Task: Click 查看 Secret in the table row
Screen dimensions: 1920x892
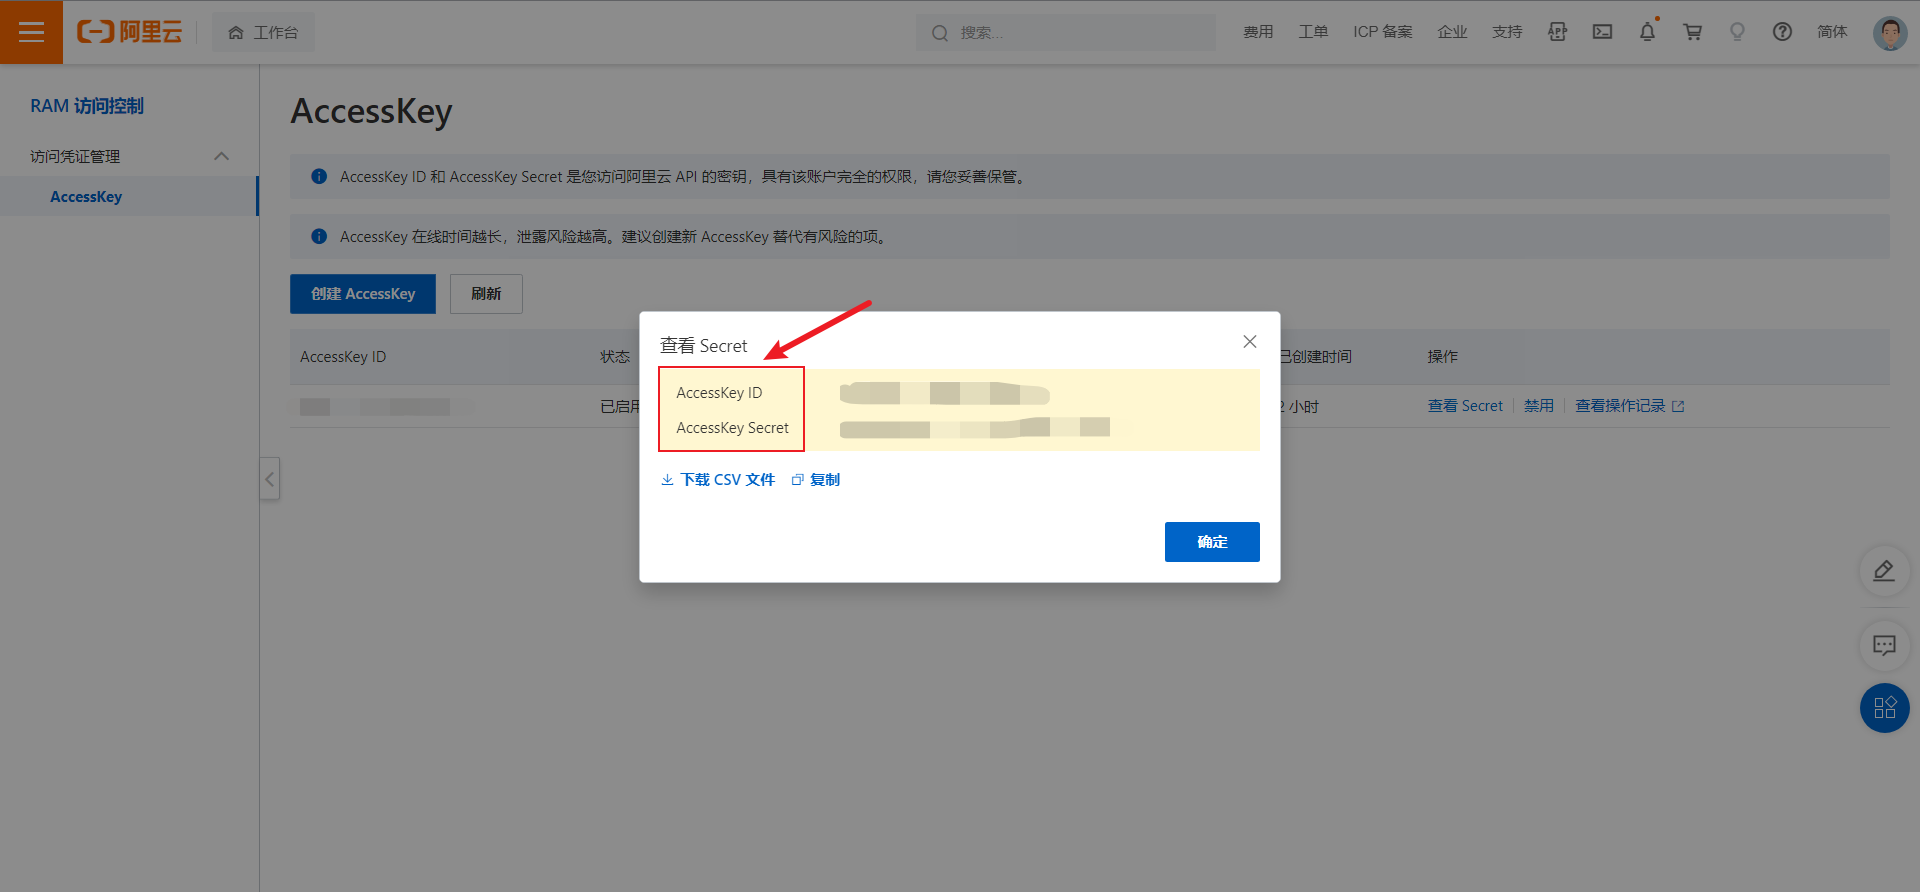Action: coord(1465,406)
